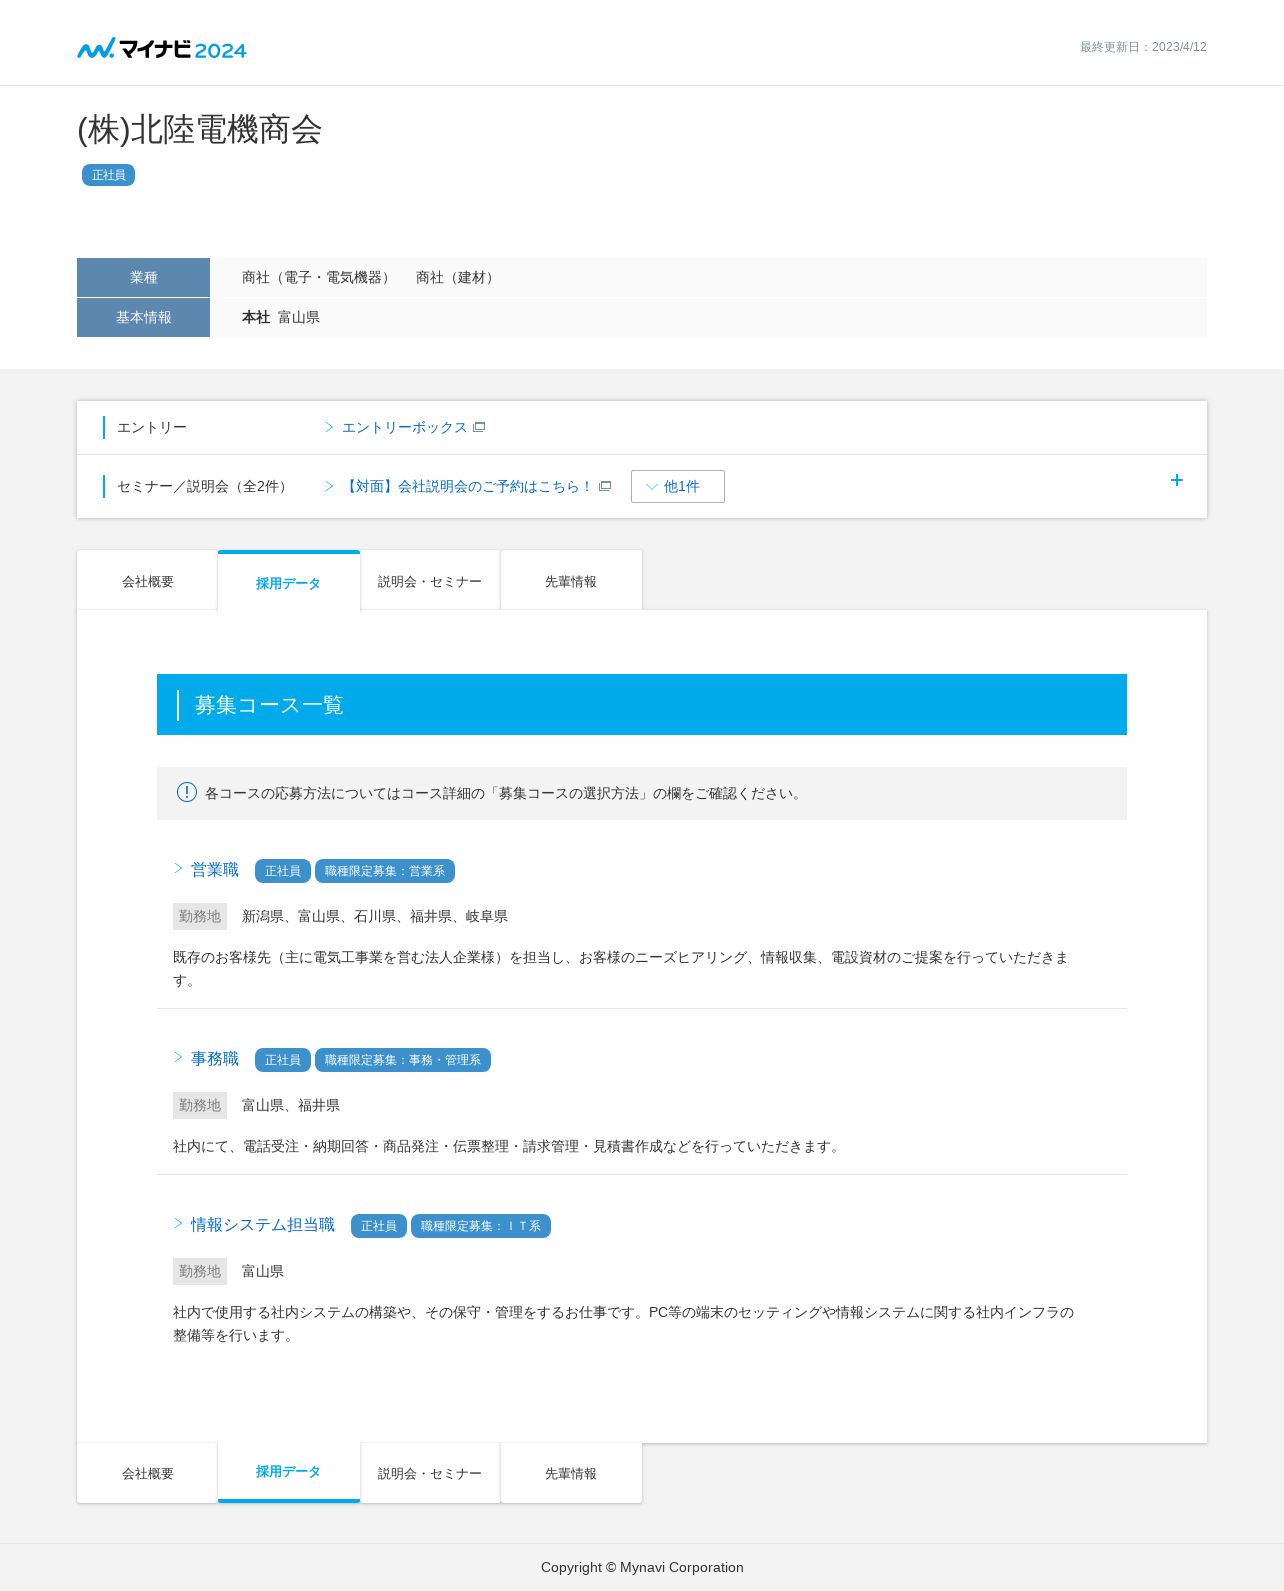Click 商社（電子・電気機器） industry text
Screen dimensions: 1284x1591
pyautogui.click(x=318, y=277)
